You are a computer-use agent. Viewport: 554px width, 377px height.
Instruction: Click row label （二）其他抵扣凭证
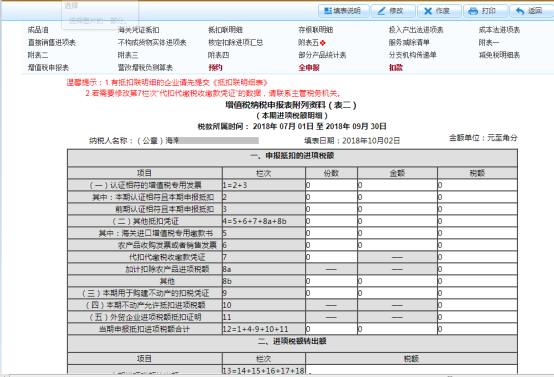pyautogui.click(x=146, y=221)
